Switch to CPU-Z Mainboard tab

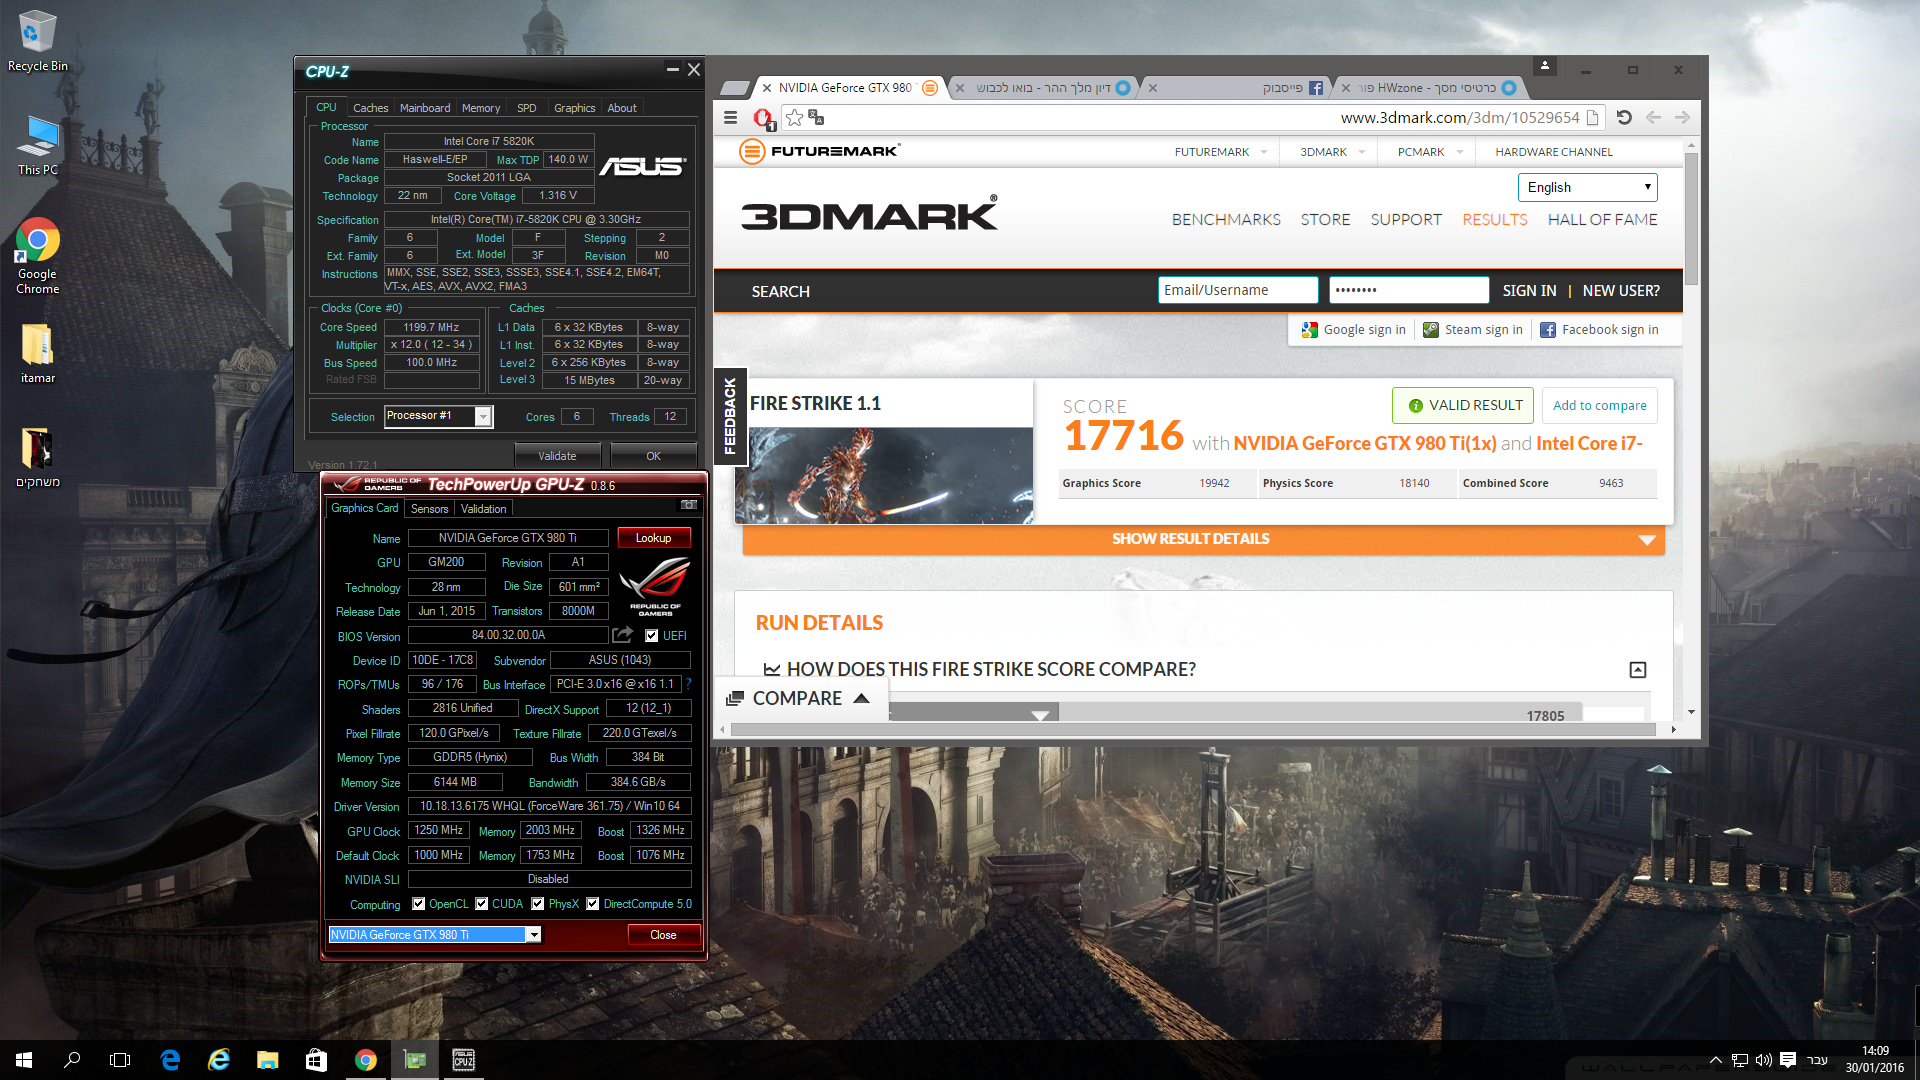tap(425, 108)
